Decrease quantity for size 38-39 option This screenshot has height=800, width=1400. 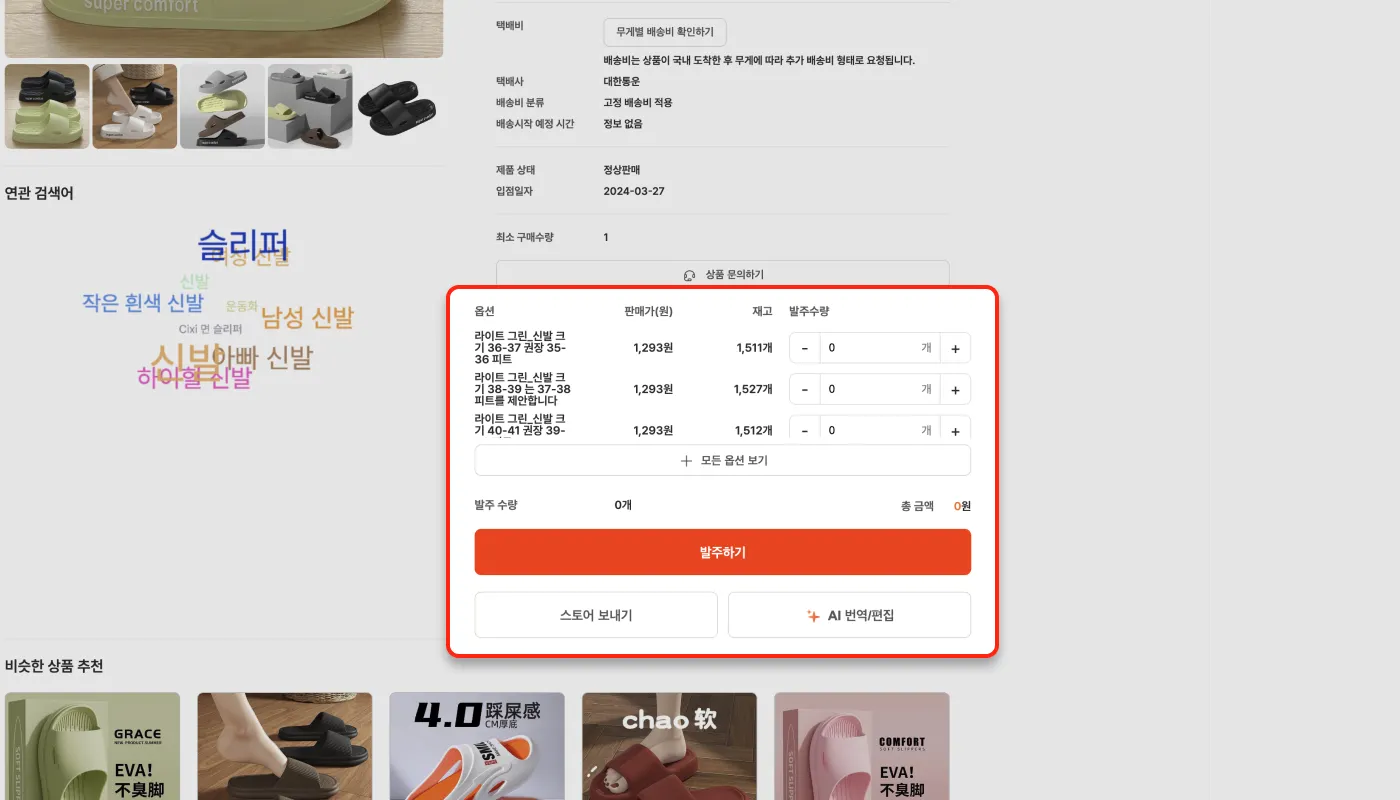pyautogui.click(x=805, y=389)
